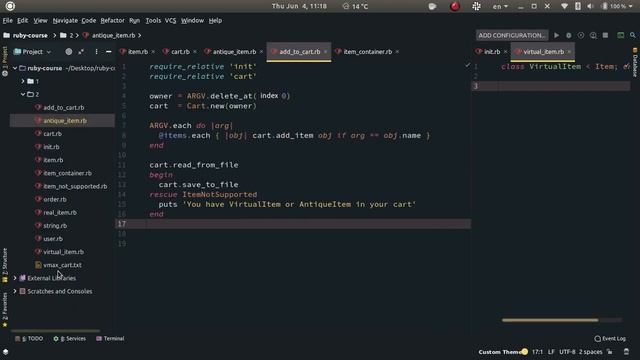This screenshot has height=360, width=640.
Task: Open the inspections profile icon at the status bar's right end
Action: click(x=627, y=351)
